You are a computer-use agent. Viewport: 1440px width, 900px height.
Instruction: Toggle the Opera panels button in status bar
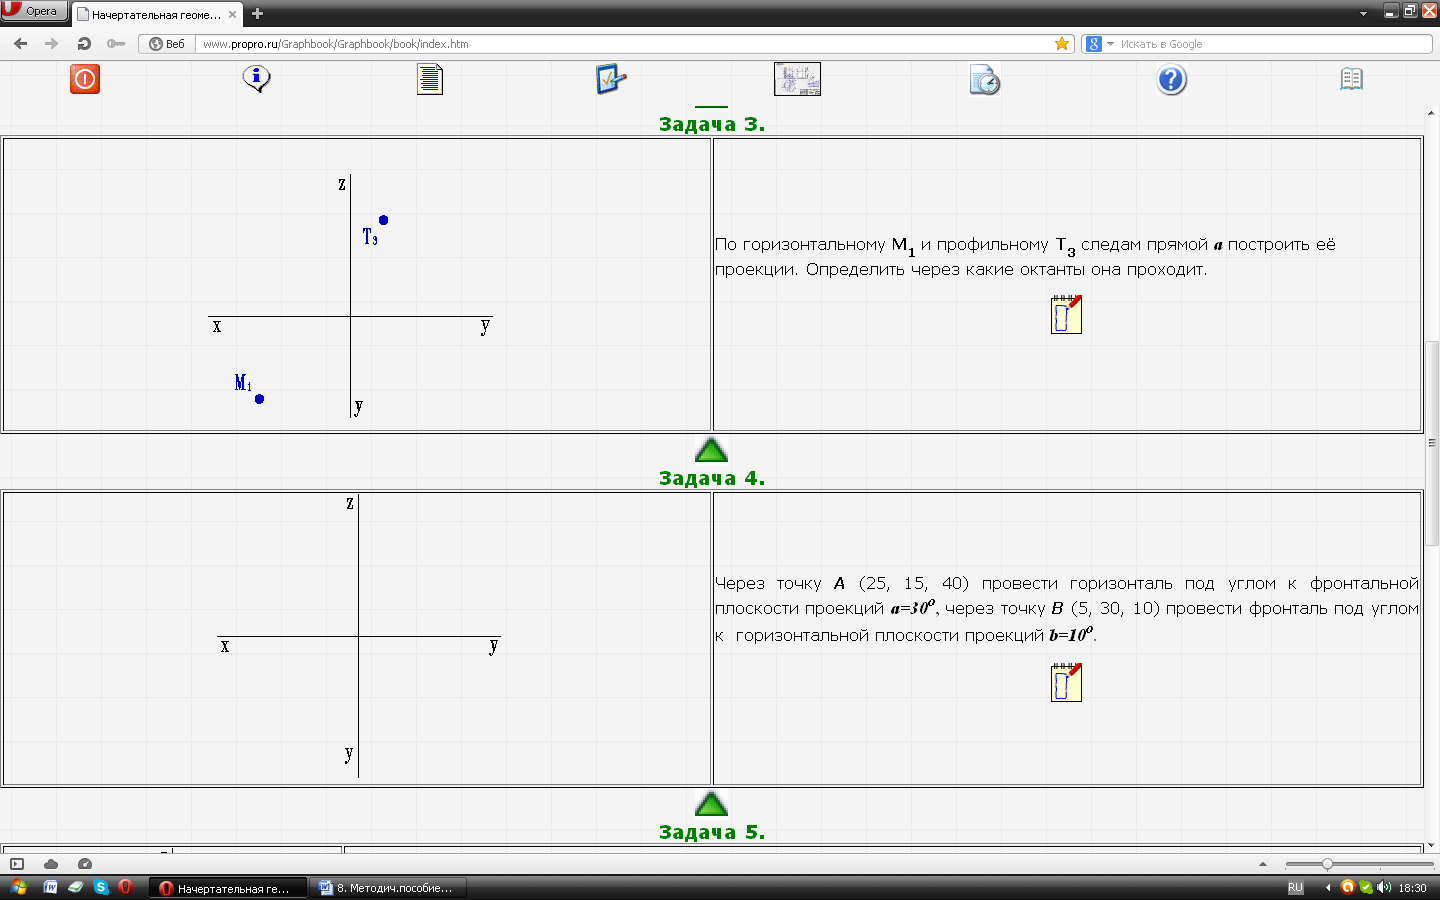pos(17,864)
